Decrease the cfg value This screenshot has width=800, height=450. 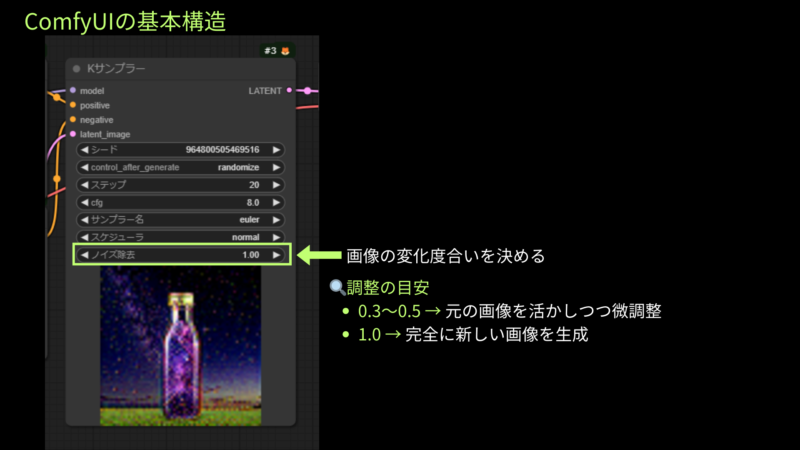coord(85,203)
